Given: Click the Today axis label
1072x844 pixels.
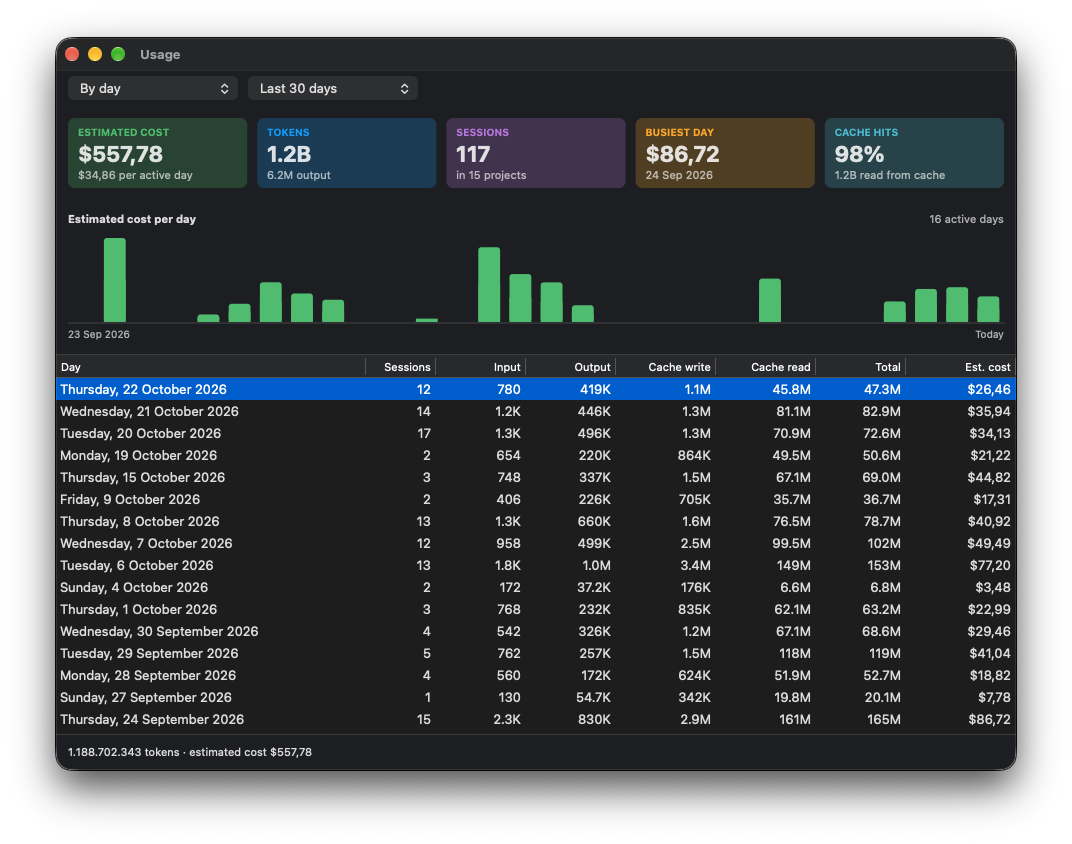Looking at the screenshot, I should click(989, 334).
